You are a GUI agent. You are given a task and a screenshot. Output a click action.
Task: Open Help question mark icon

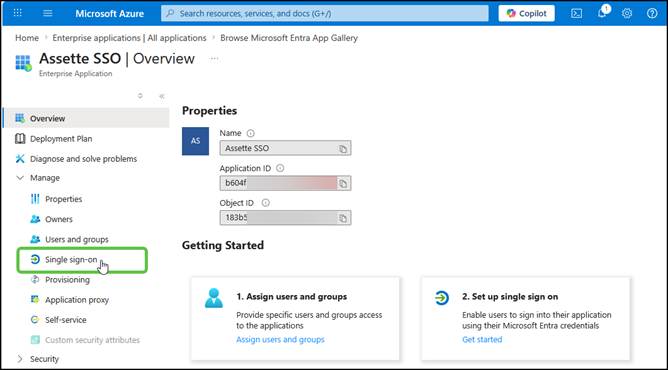tap(652, 13)
